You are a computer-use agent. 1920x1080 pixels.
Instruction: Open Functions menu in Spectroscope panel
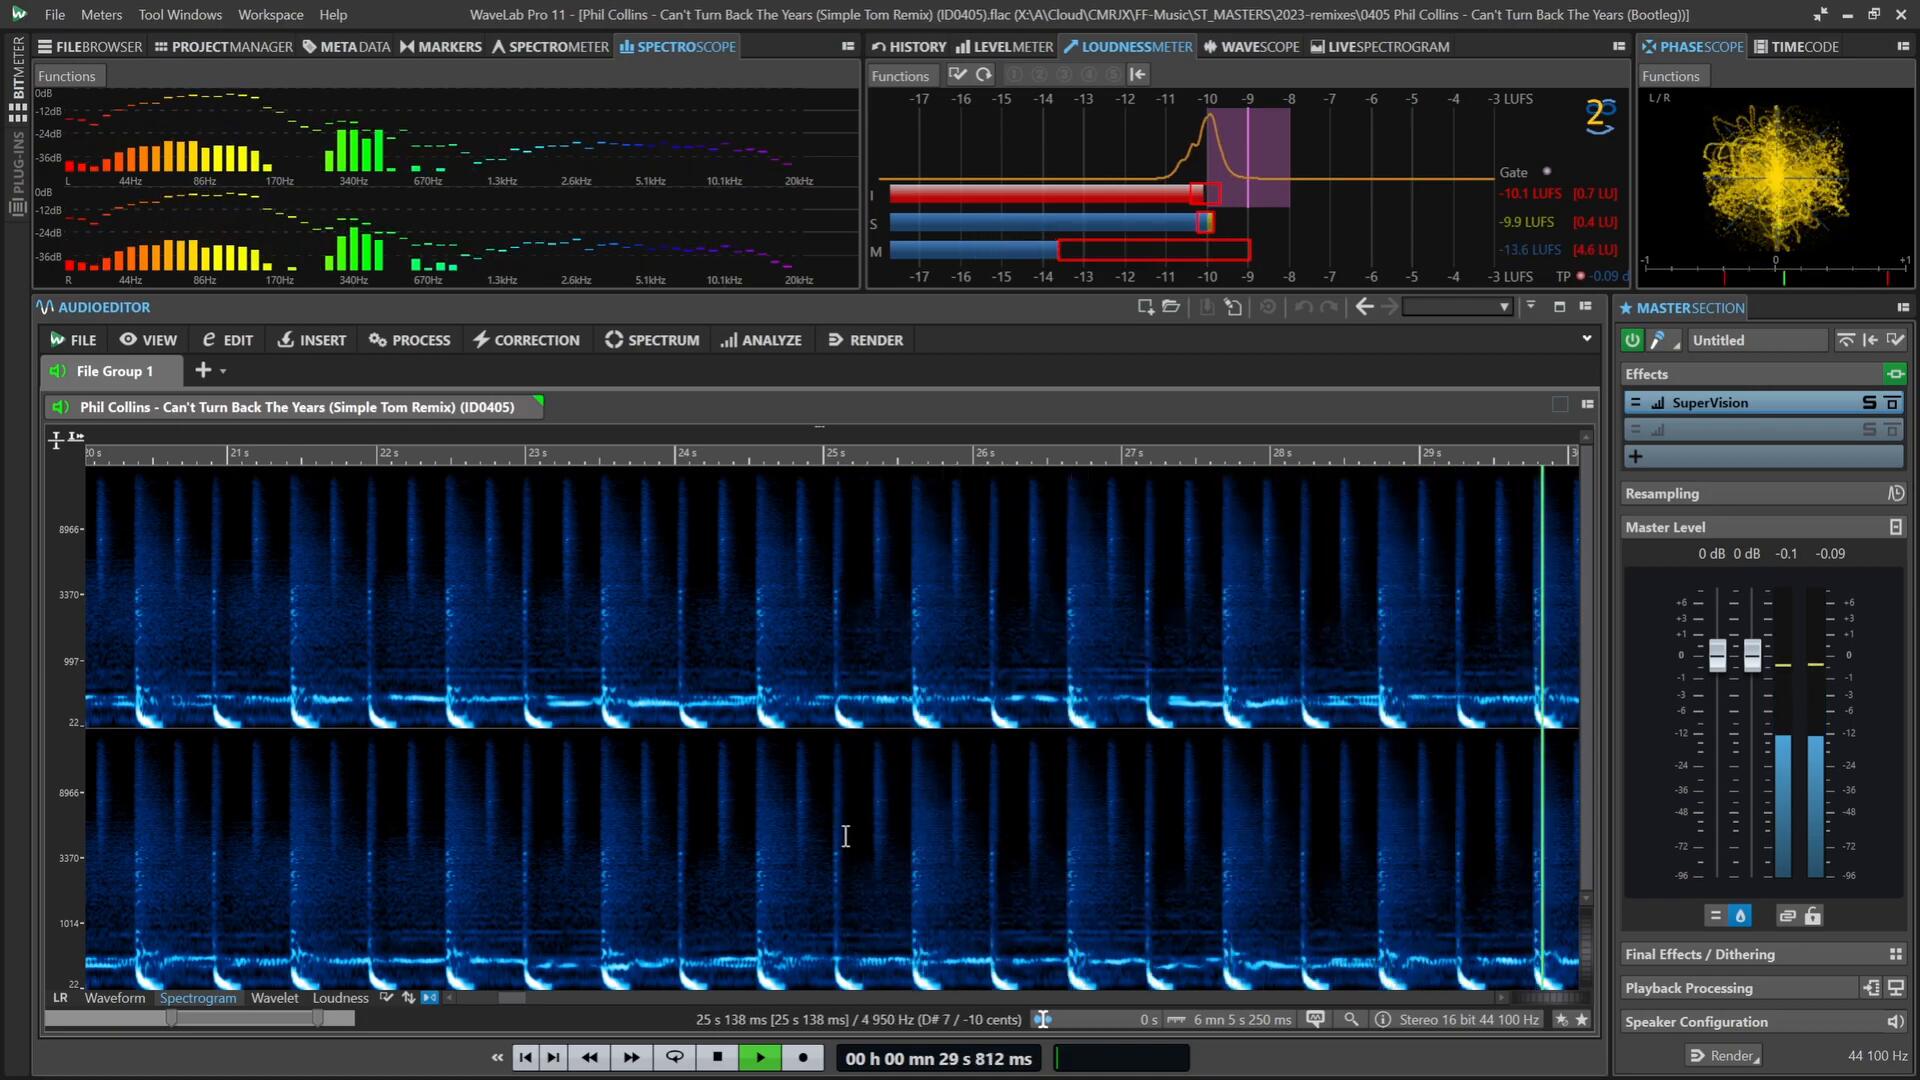[66, 76]
